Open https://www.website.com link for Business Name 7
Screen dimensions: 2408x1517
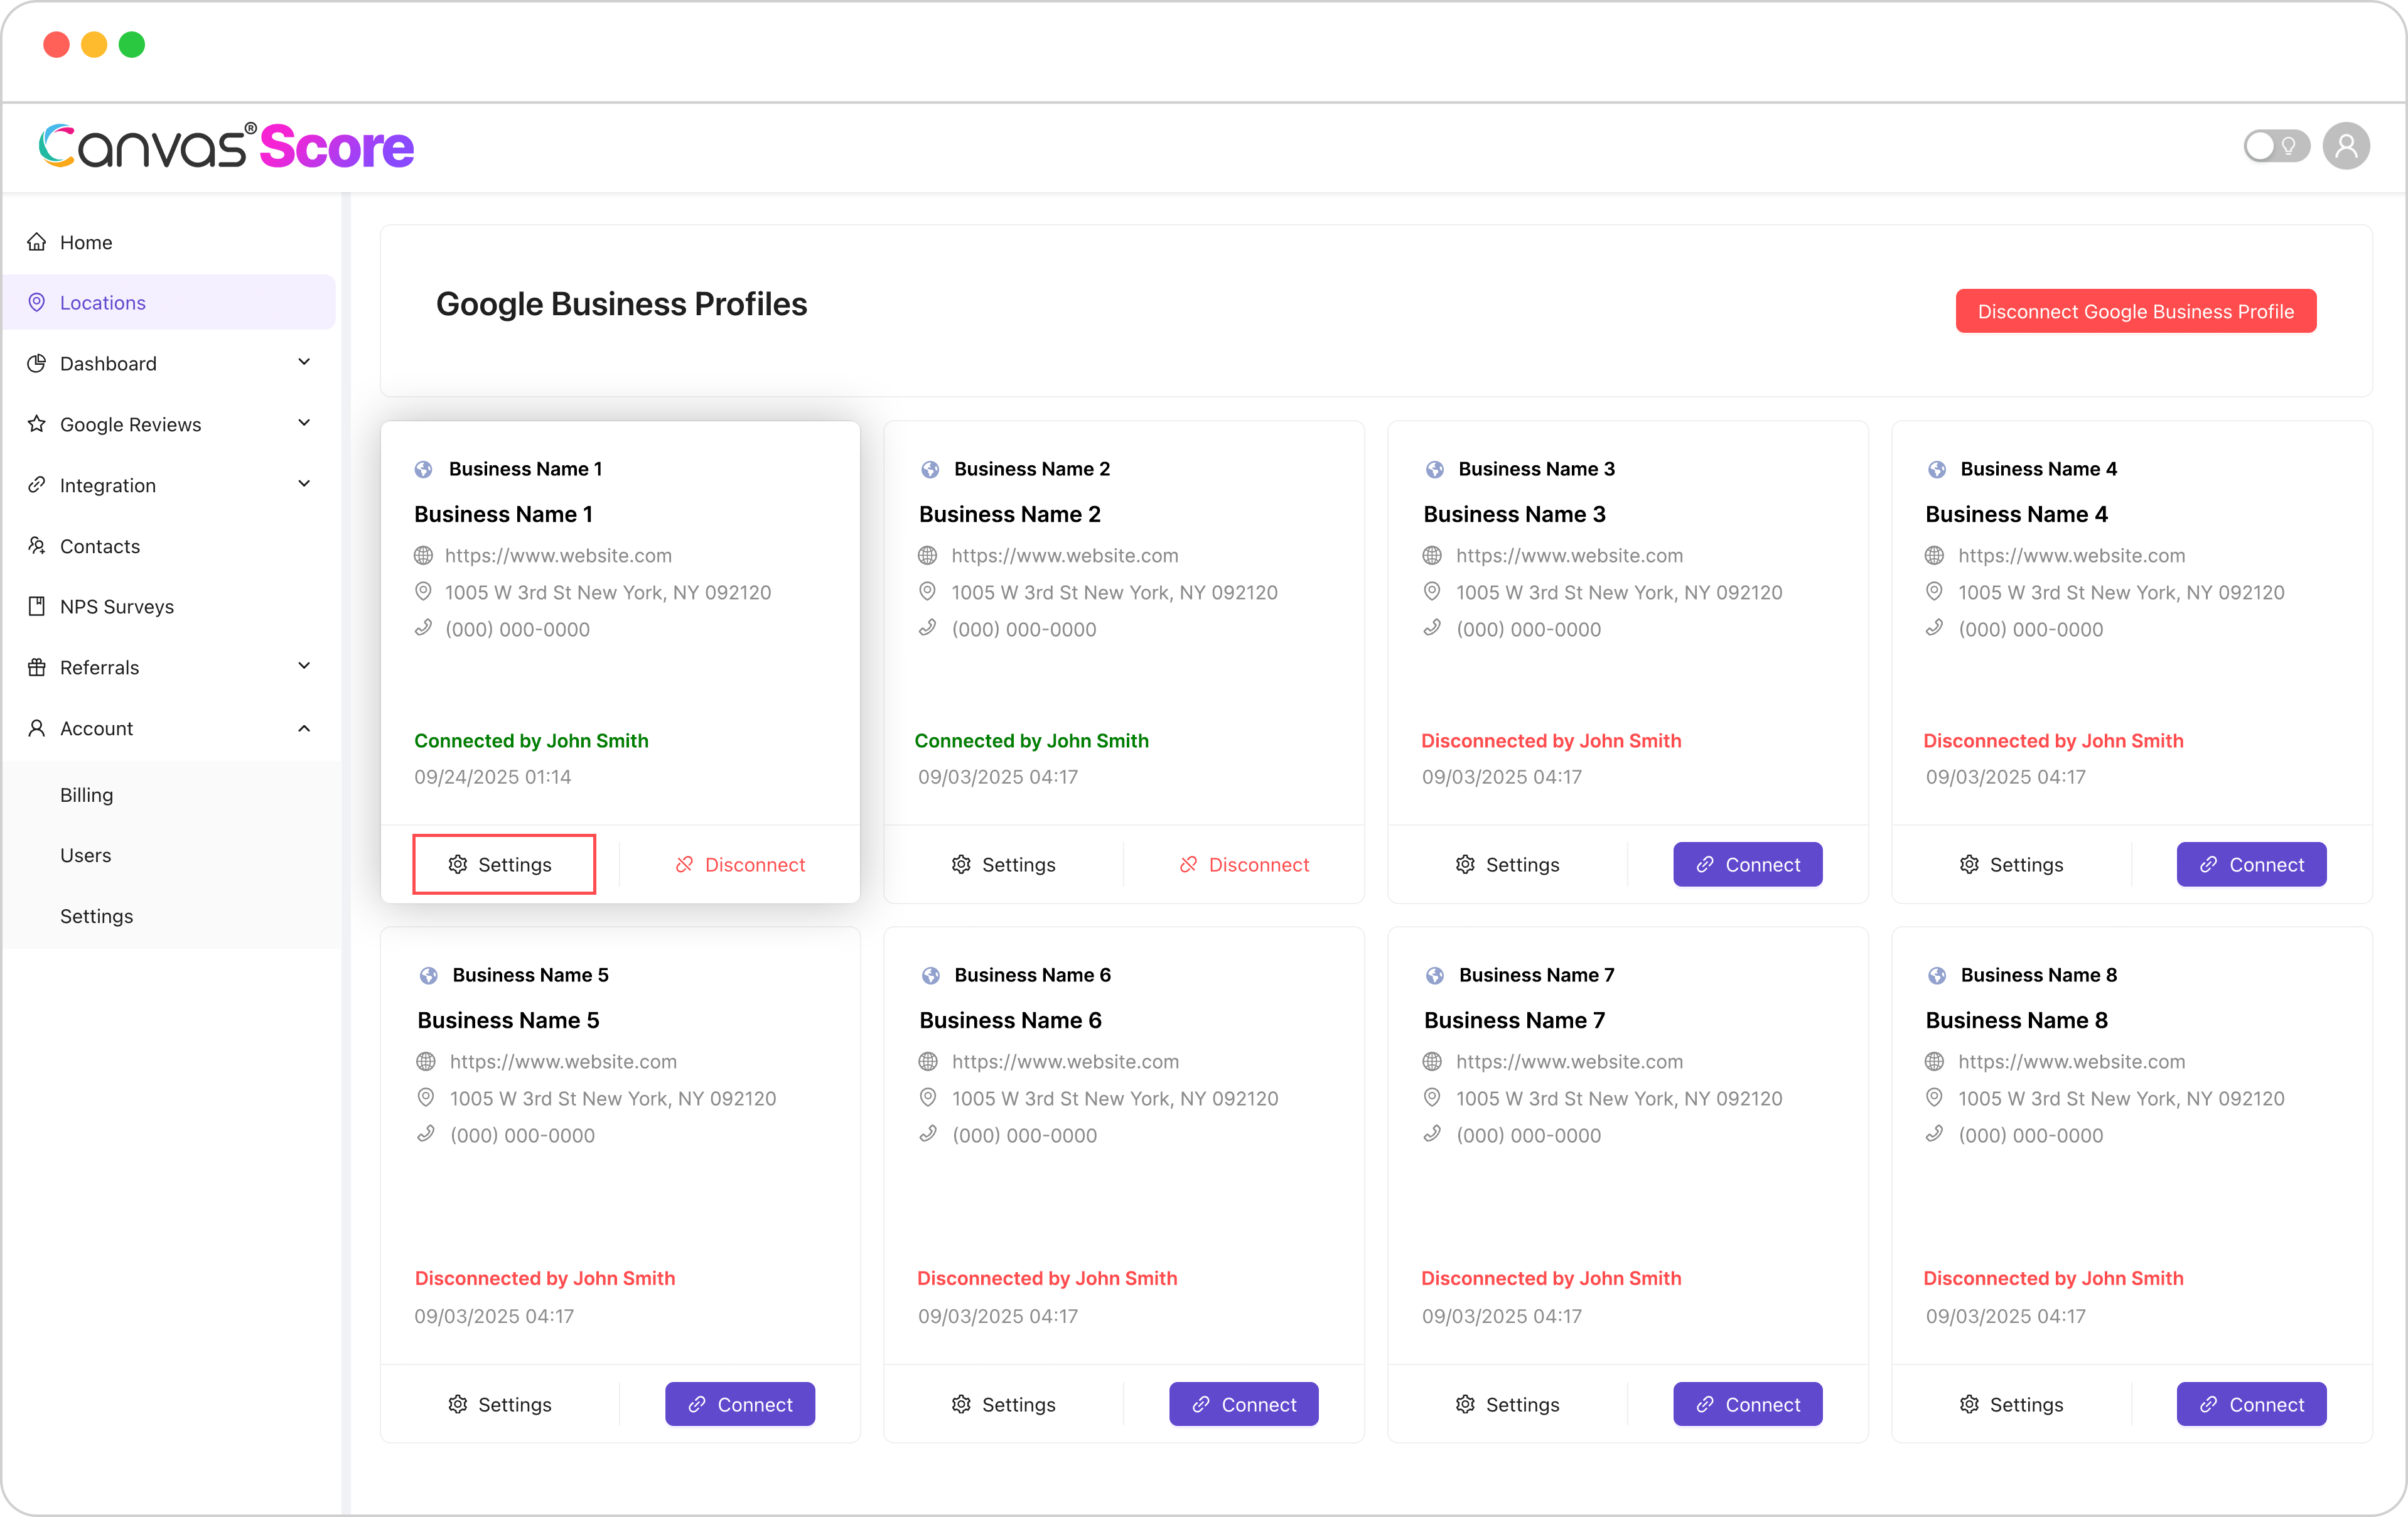(x=1568, y=1061)
